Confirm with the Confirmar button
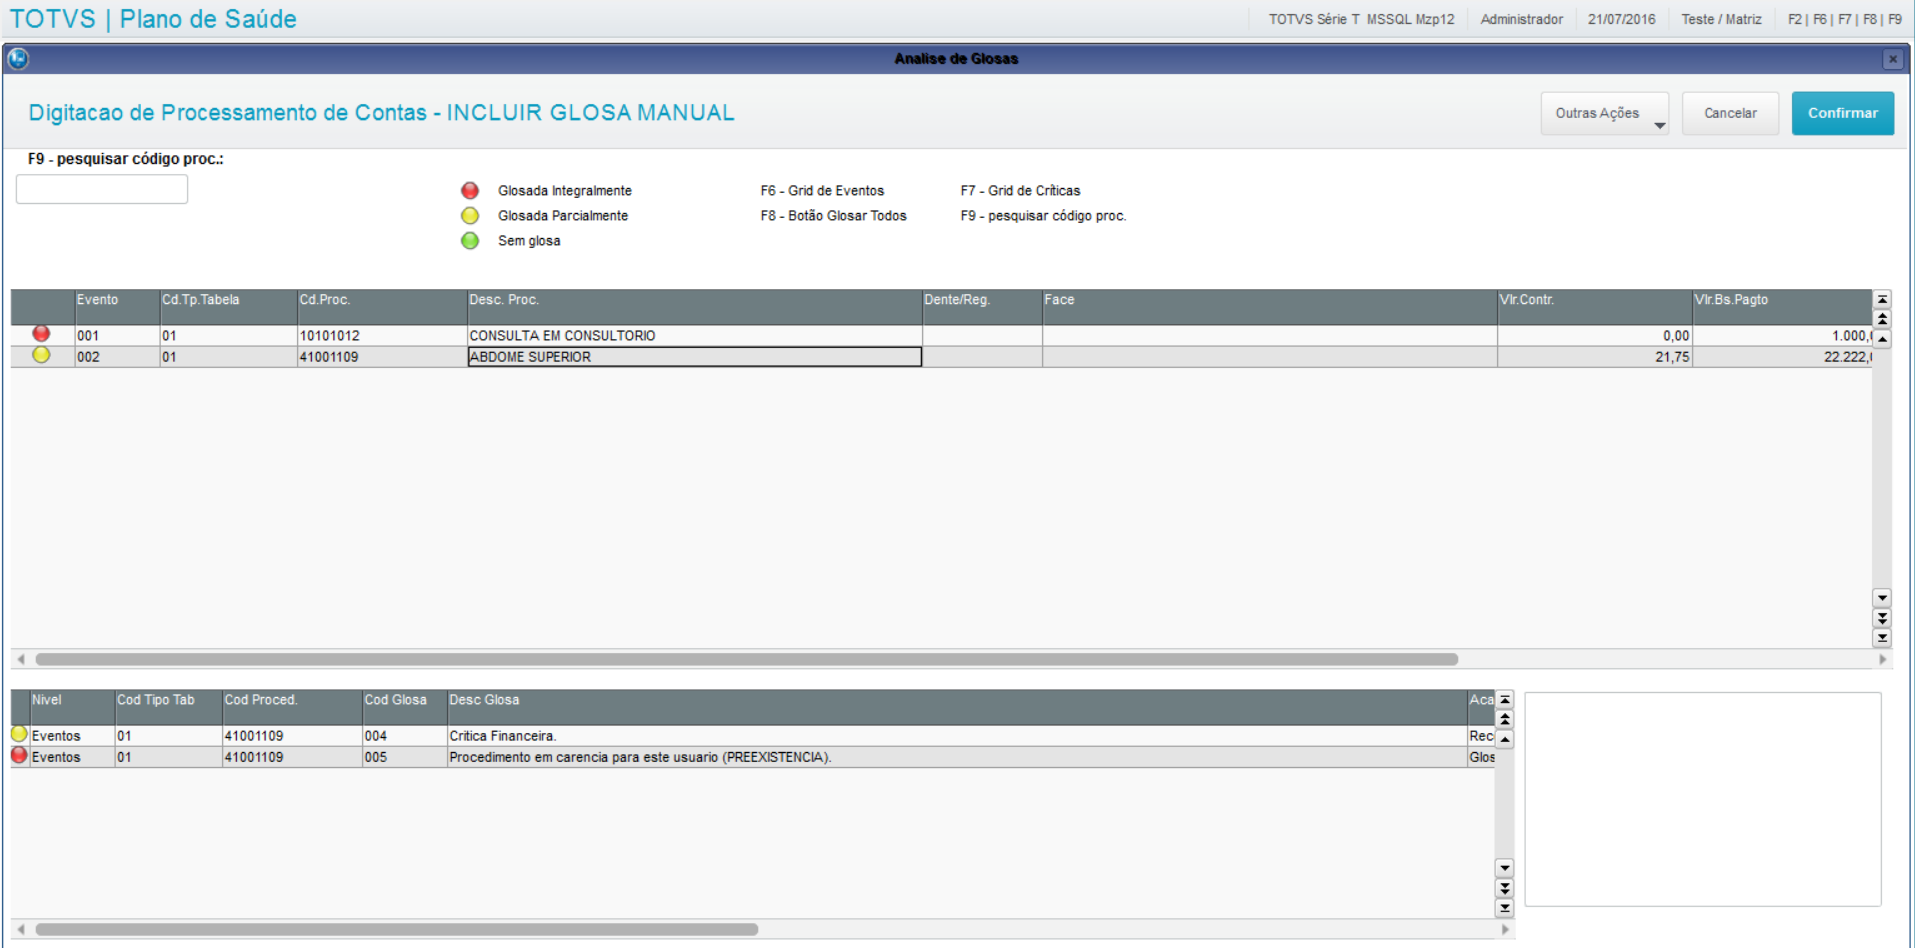Viewport: 1915px width, 948px height. pos(1842,113)
